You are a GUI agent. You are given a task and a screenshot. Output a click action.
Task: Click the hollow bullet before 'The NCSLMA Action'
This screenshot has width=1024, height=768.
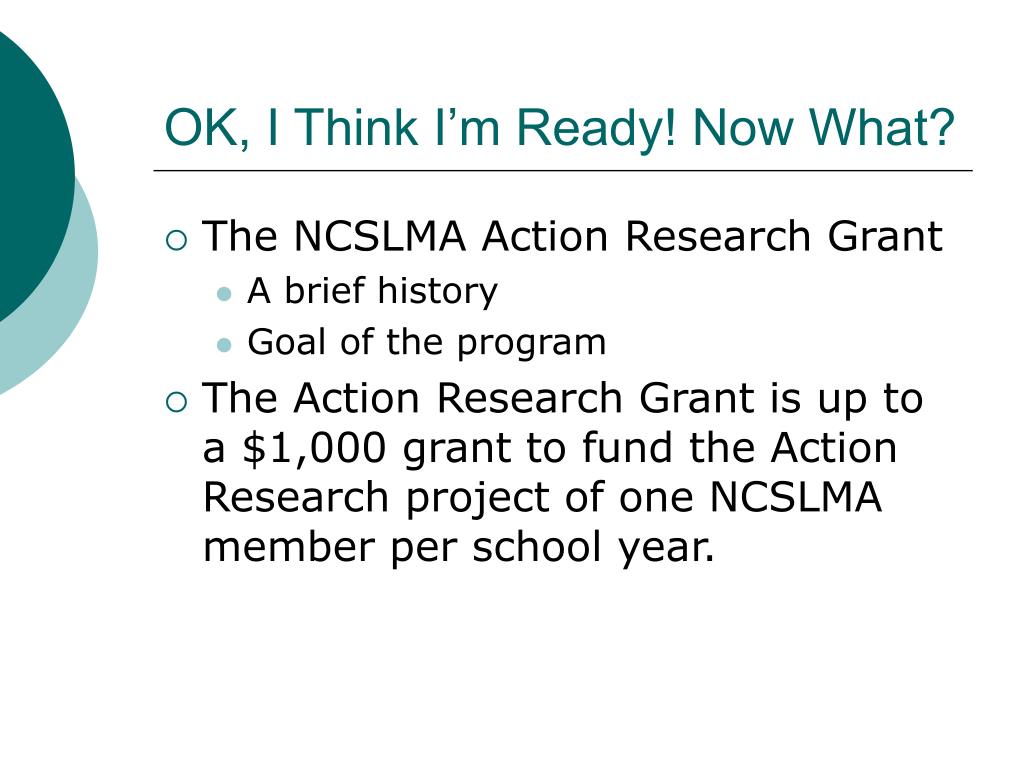point(176,240)
